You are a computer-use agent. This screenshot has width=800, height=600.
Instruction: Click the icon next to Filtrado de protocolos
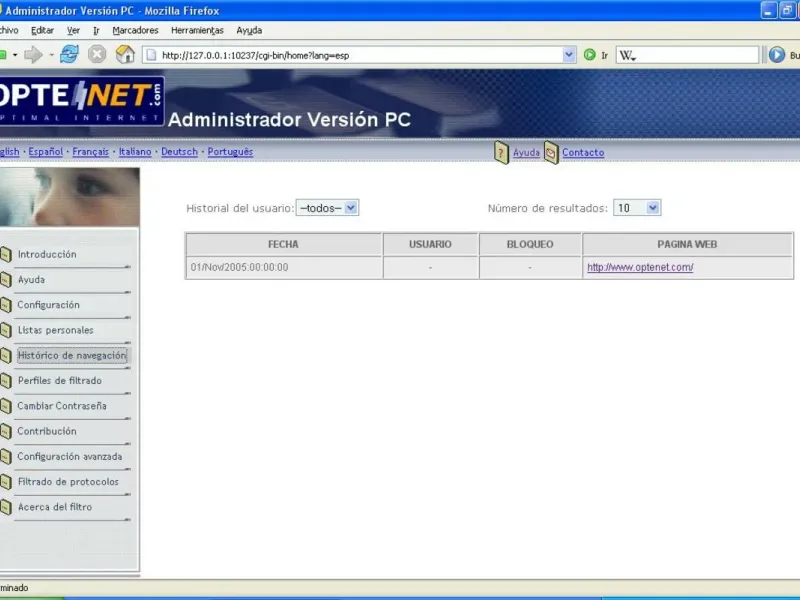[x=6, y=482]
